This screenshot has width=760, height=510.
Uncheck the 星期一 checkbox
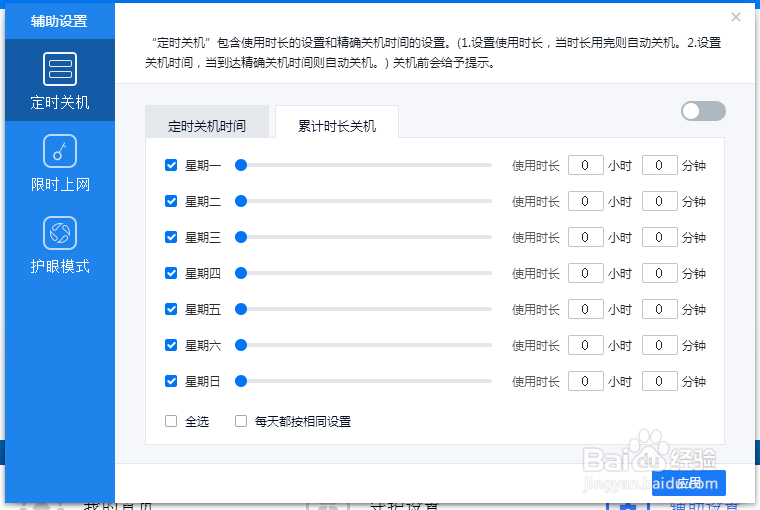171,165
